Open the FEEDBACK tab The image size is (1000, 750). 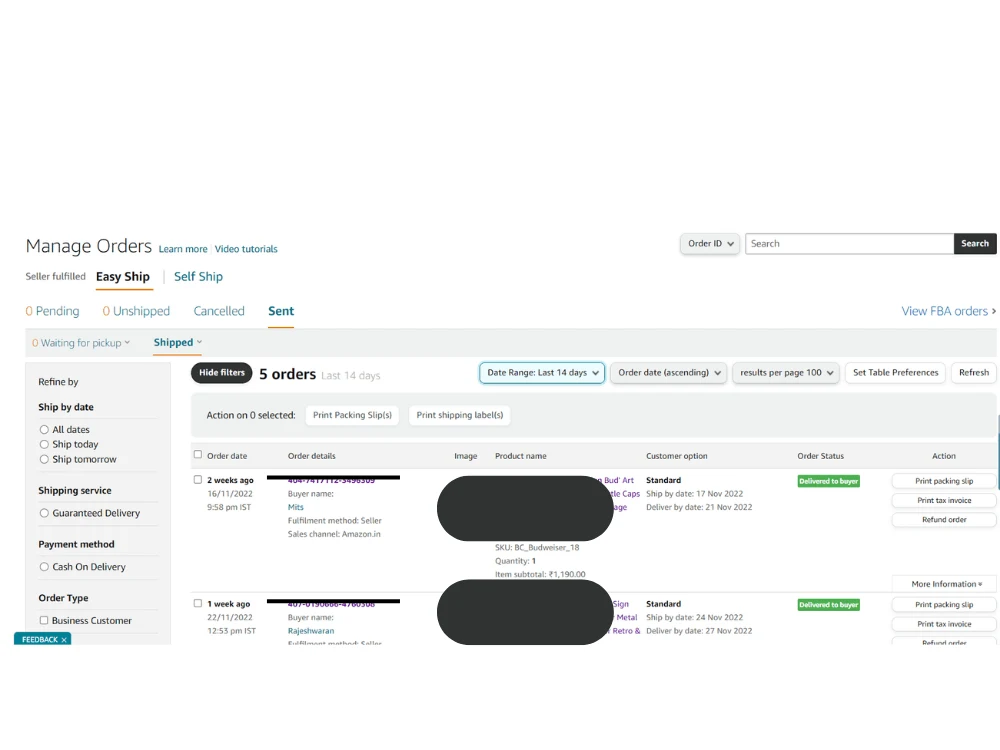coord(40,640)
